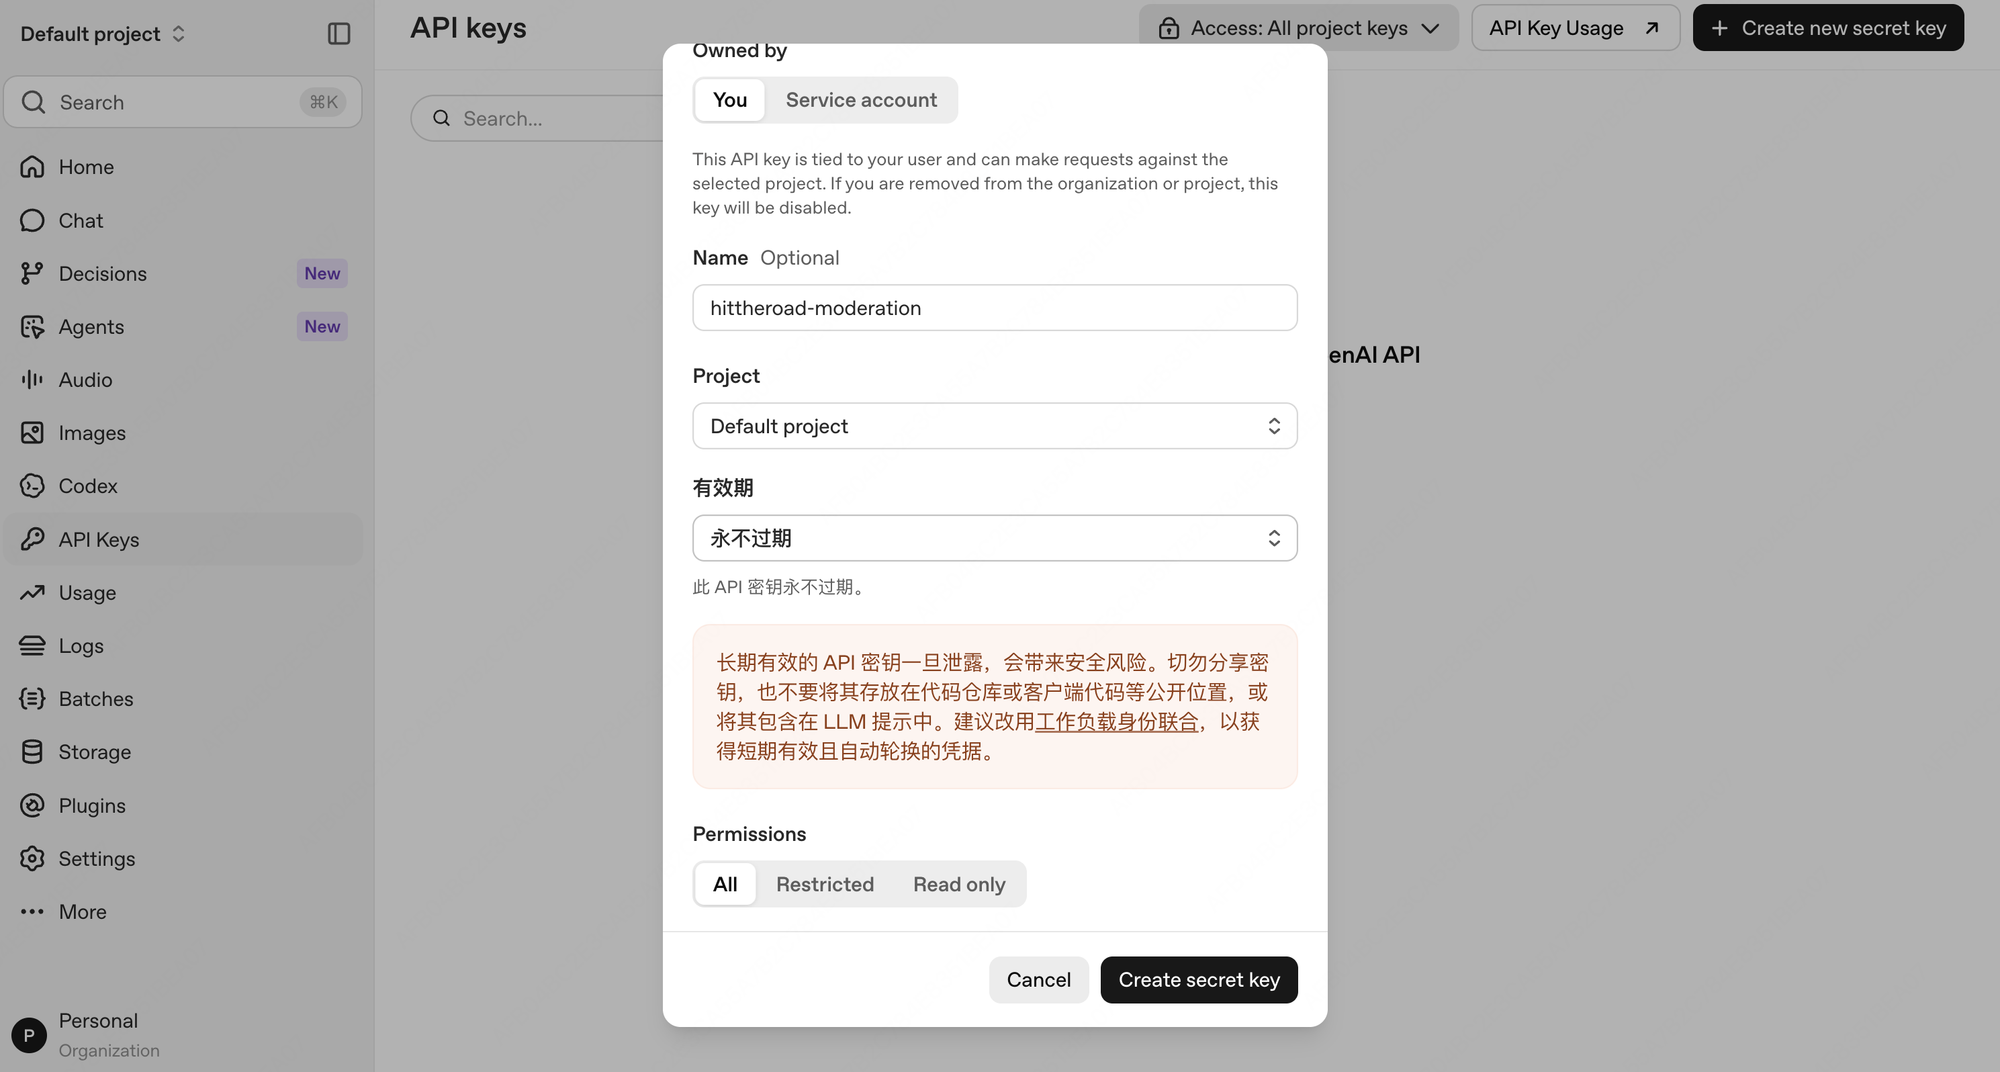Click the Home icon in sidebar
Image resolution: width=2000 pixels, height=1072 pixels.
[32, 167]
